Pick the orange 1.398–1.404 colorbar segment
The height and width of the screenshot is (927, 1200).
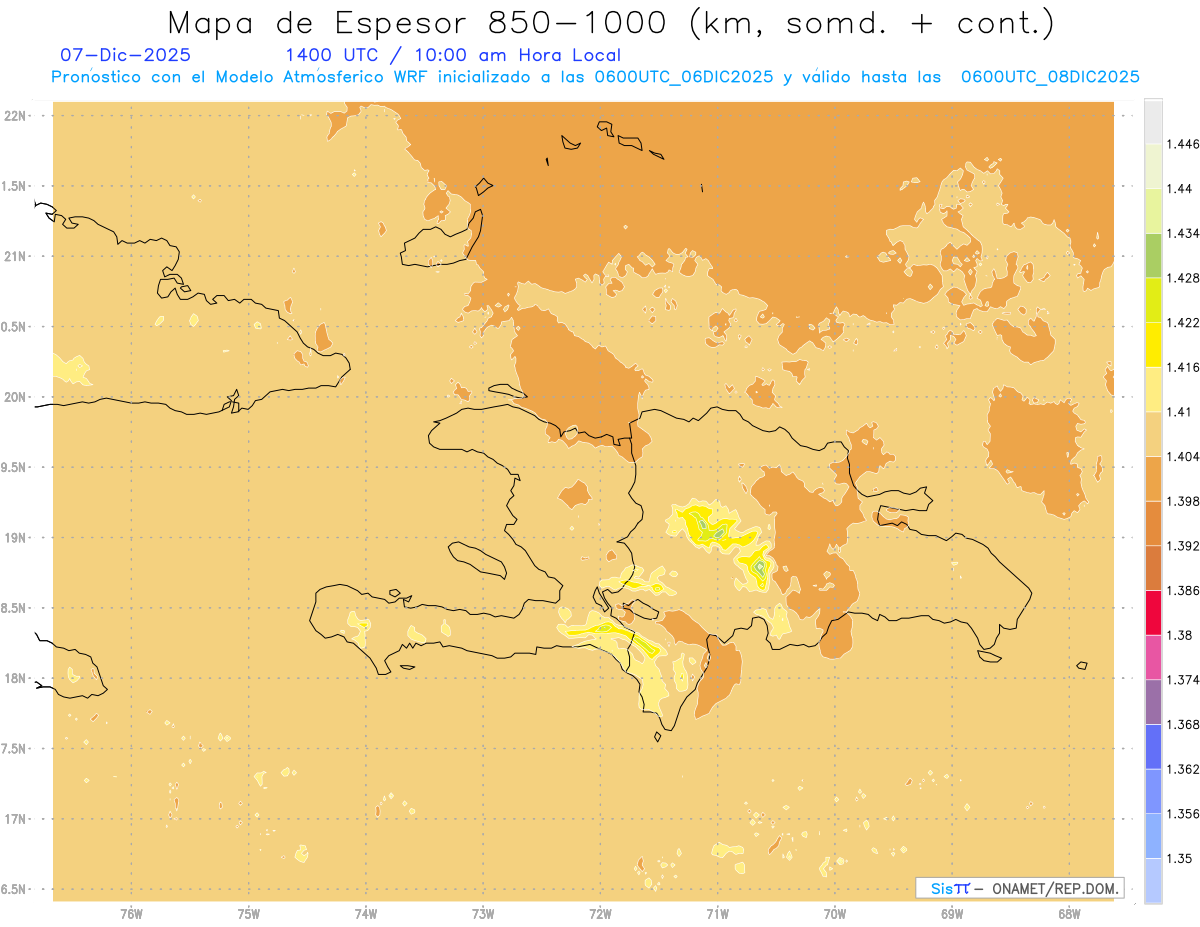click(x=1153, y=478)
